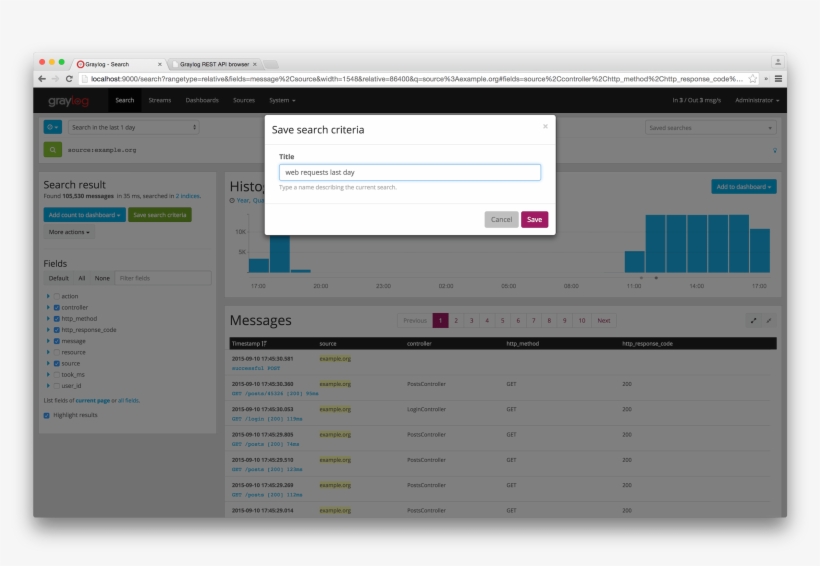
Task: Enable the action field checkbox
Action: (x=56, y=296)
